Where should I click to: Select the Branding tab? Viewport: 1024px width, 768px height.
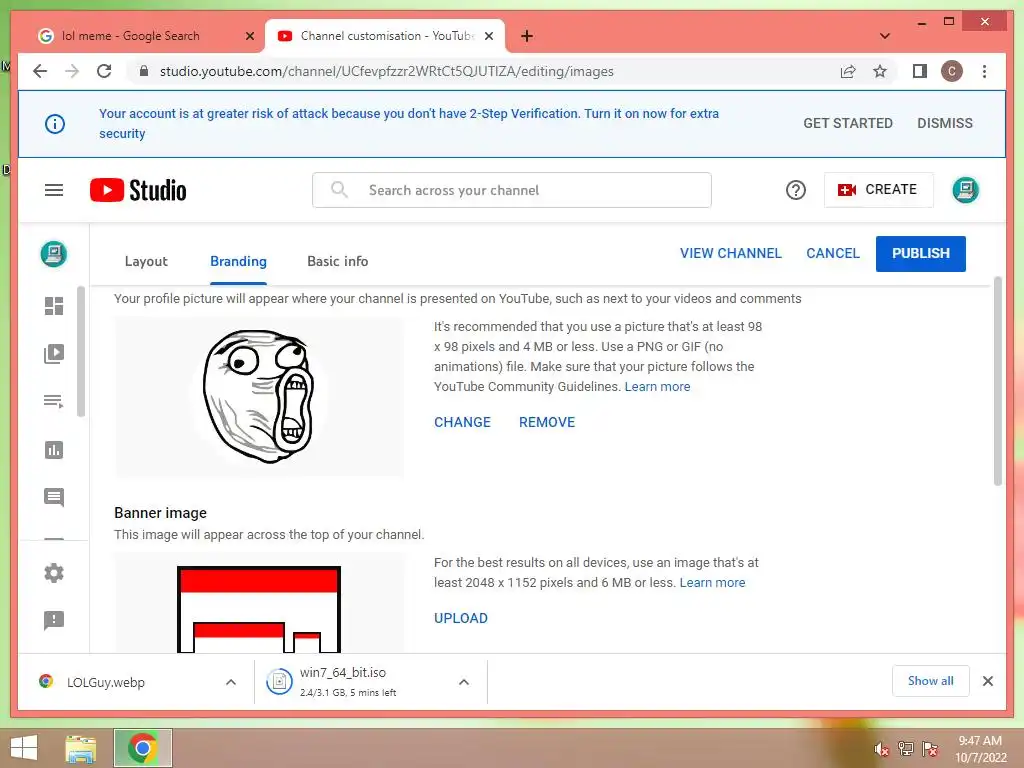[x=238, y=261]
